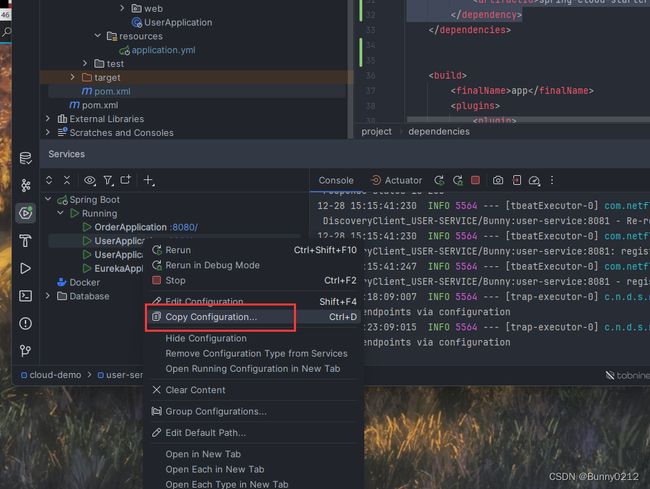Open application.yml file
This screenshot has height=489, width=650.
tap(163, 50)
